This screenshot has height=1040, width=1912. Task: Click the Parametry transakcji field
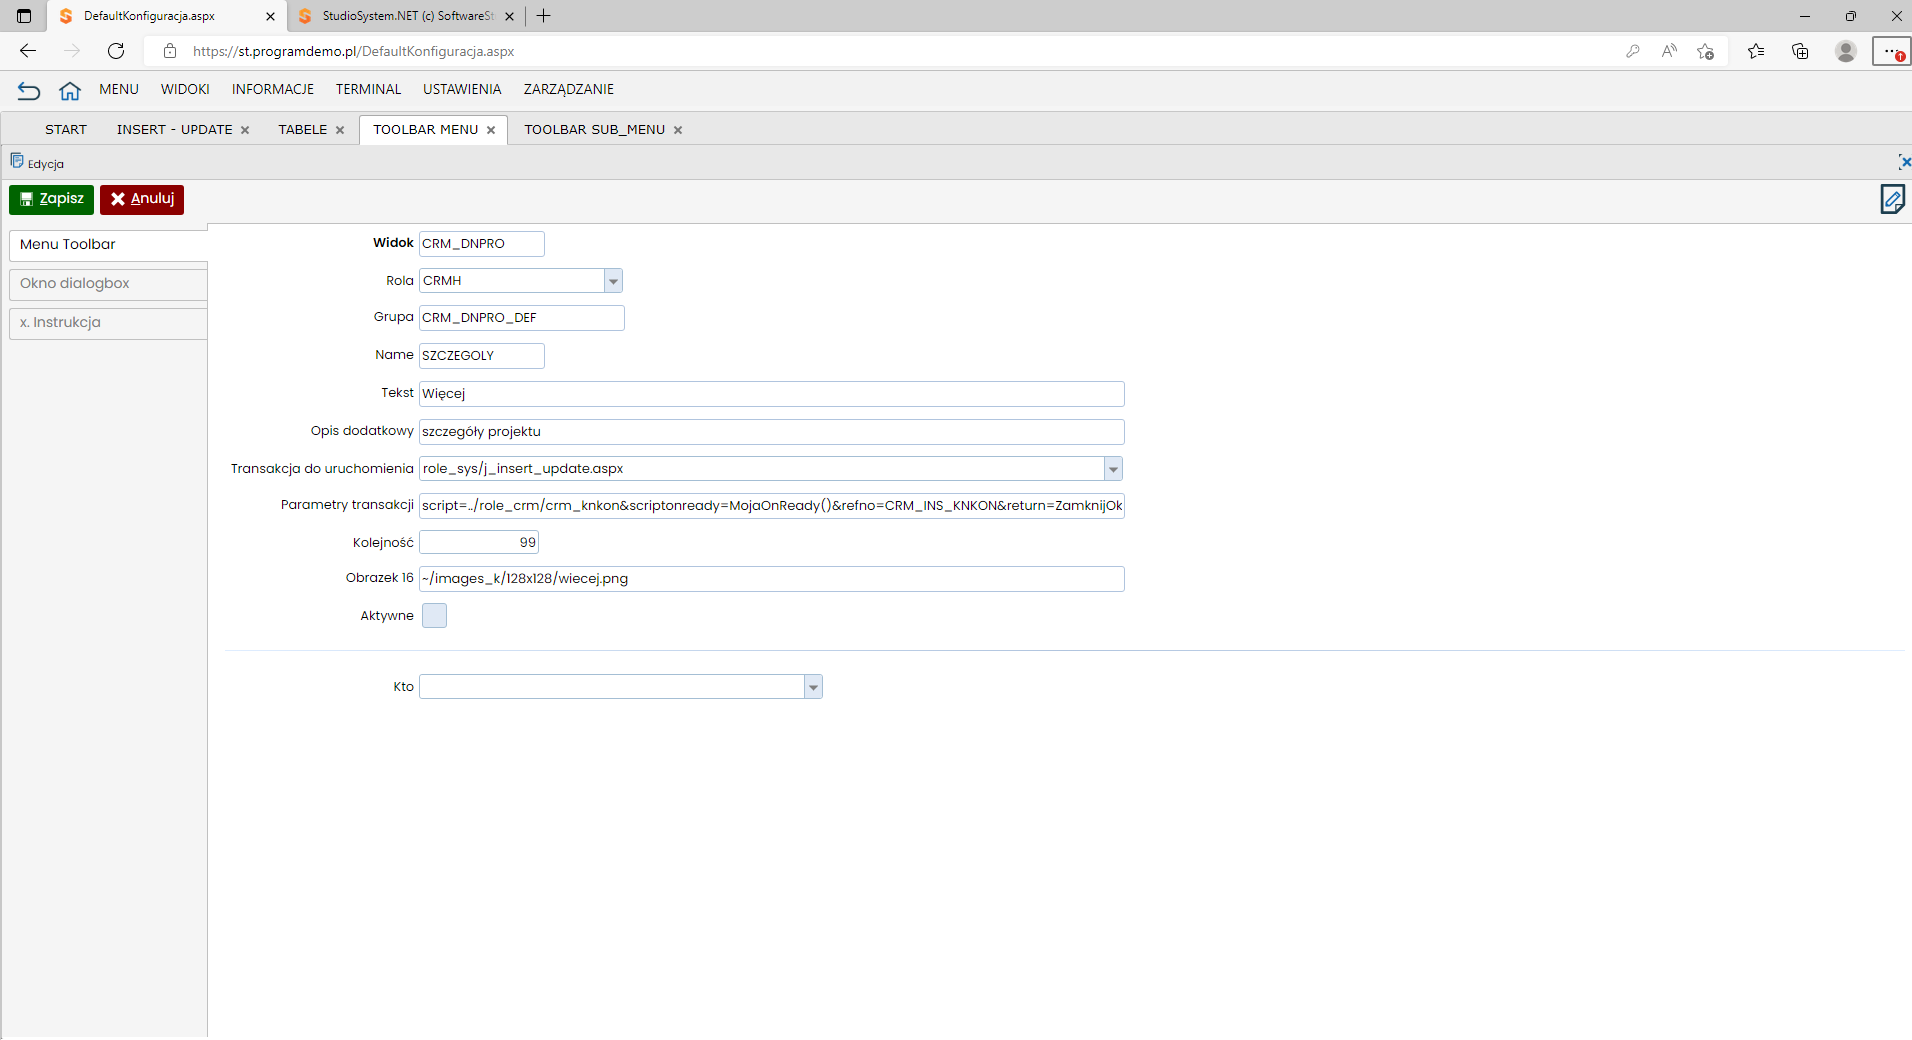point(772,506)
